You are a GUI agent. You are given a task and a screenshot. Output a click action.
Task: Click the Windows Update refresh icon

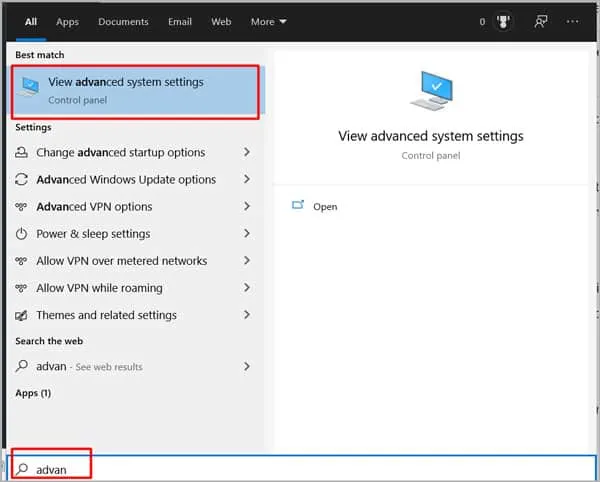(x=21, y=179)
